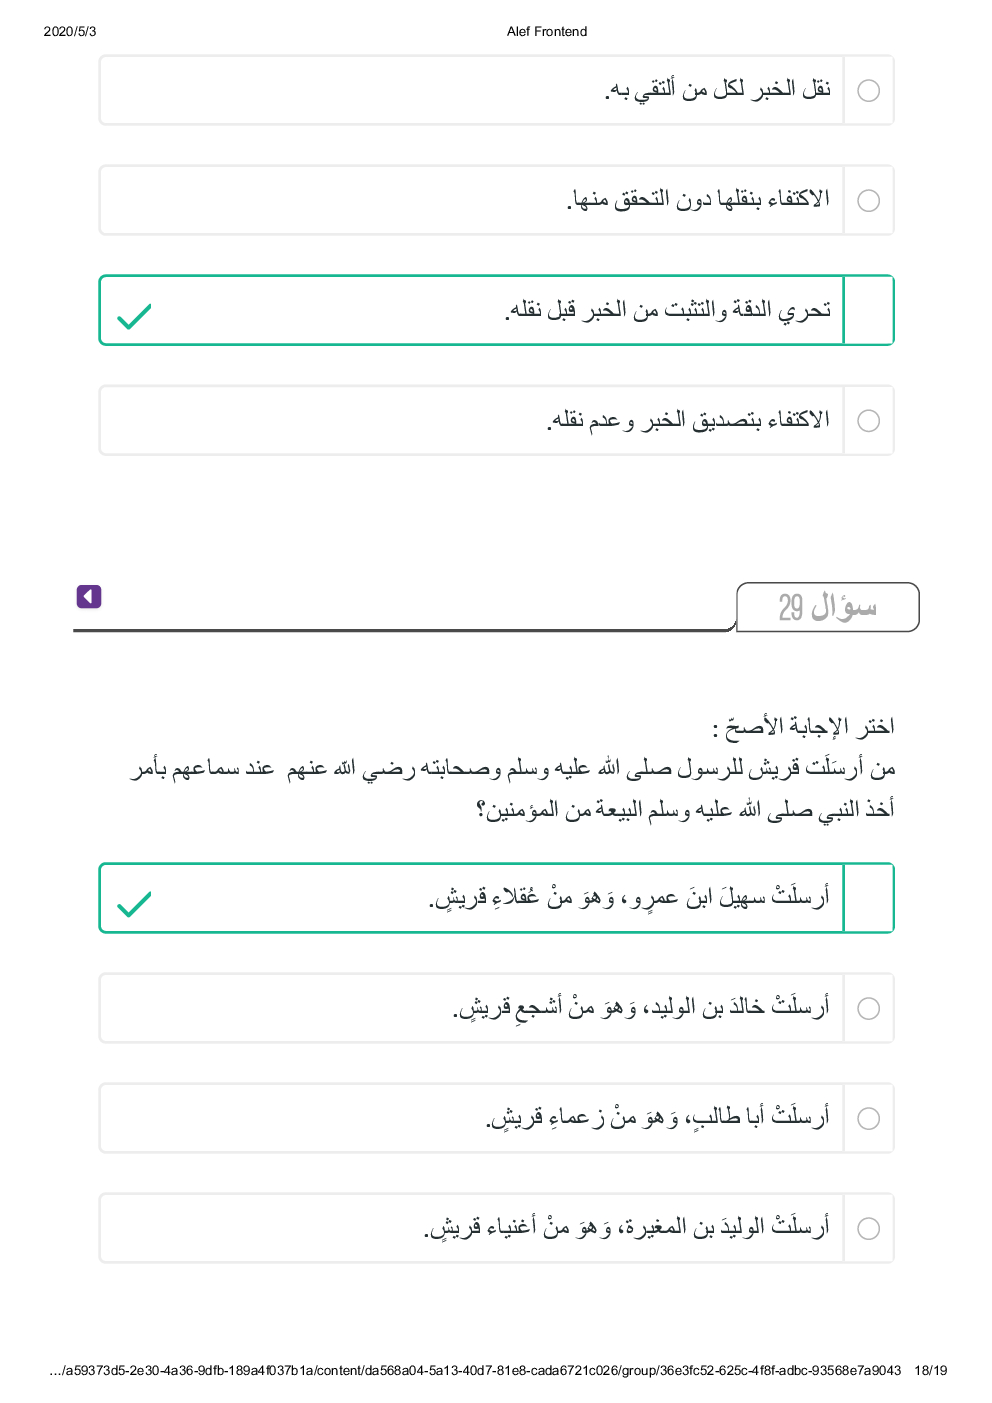Viewport: 992px width, 1403px height.
Task: Click the green checkmark on the 'سهيل ابن عمرو' answer
Action: (134, 904)
